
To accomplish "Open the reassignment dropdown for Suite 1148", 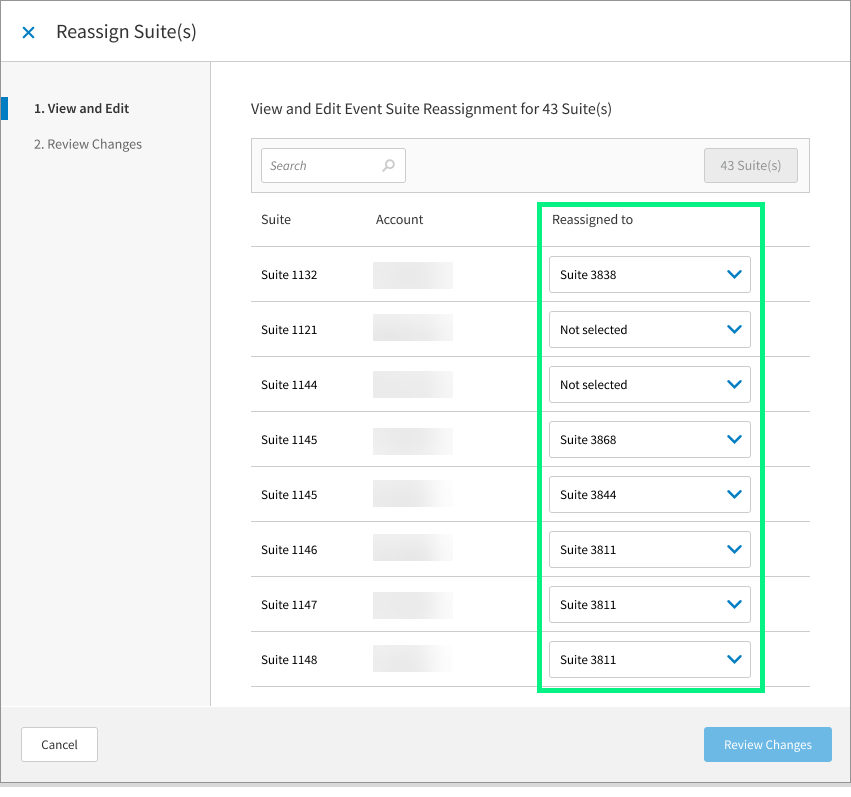I will [649, 659].
